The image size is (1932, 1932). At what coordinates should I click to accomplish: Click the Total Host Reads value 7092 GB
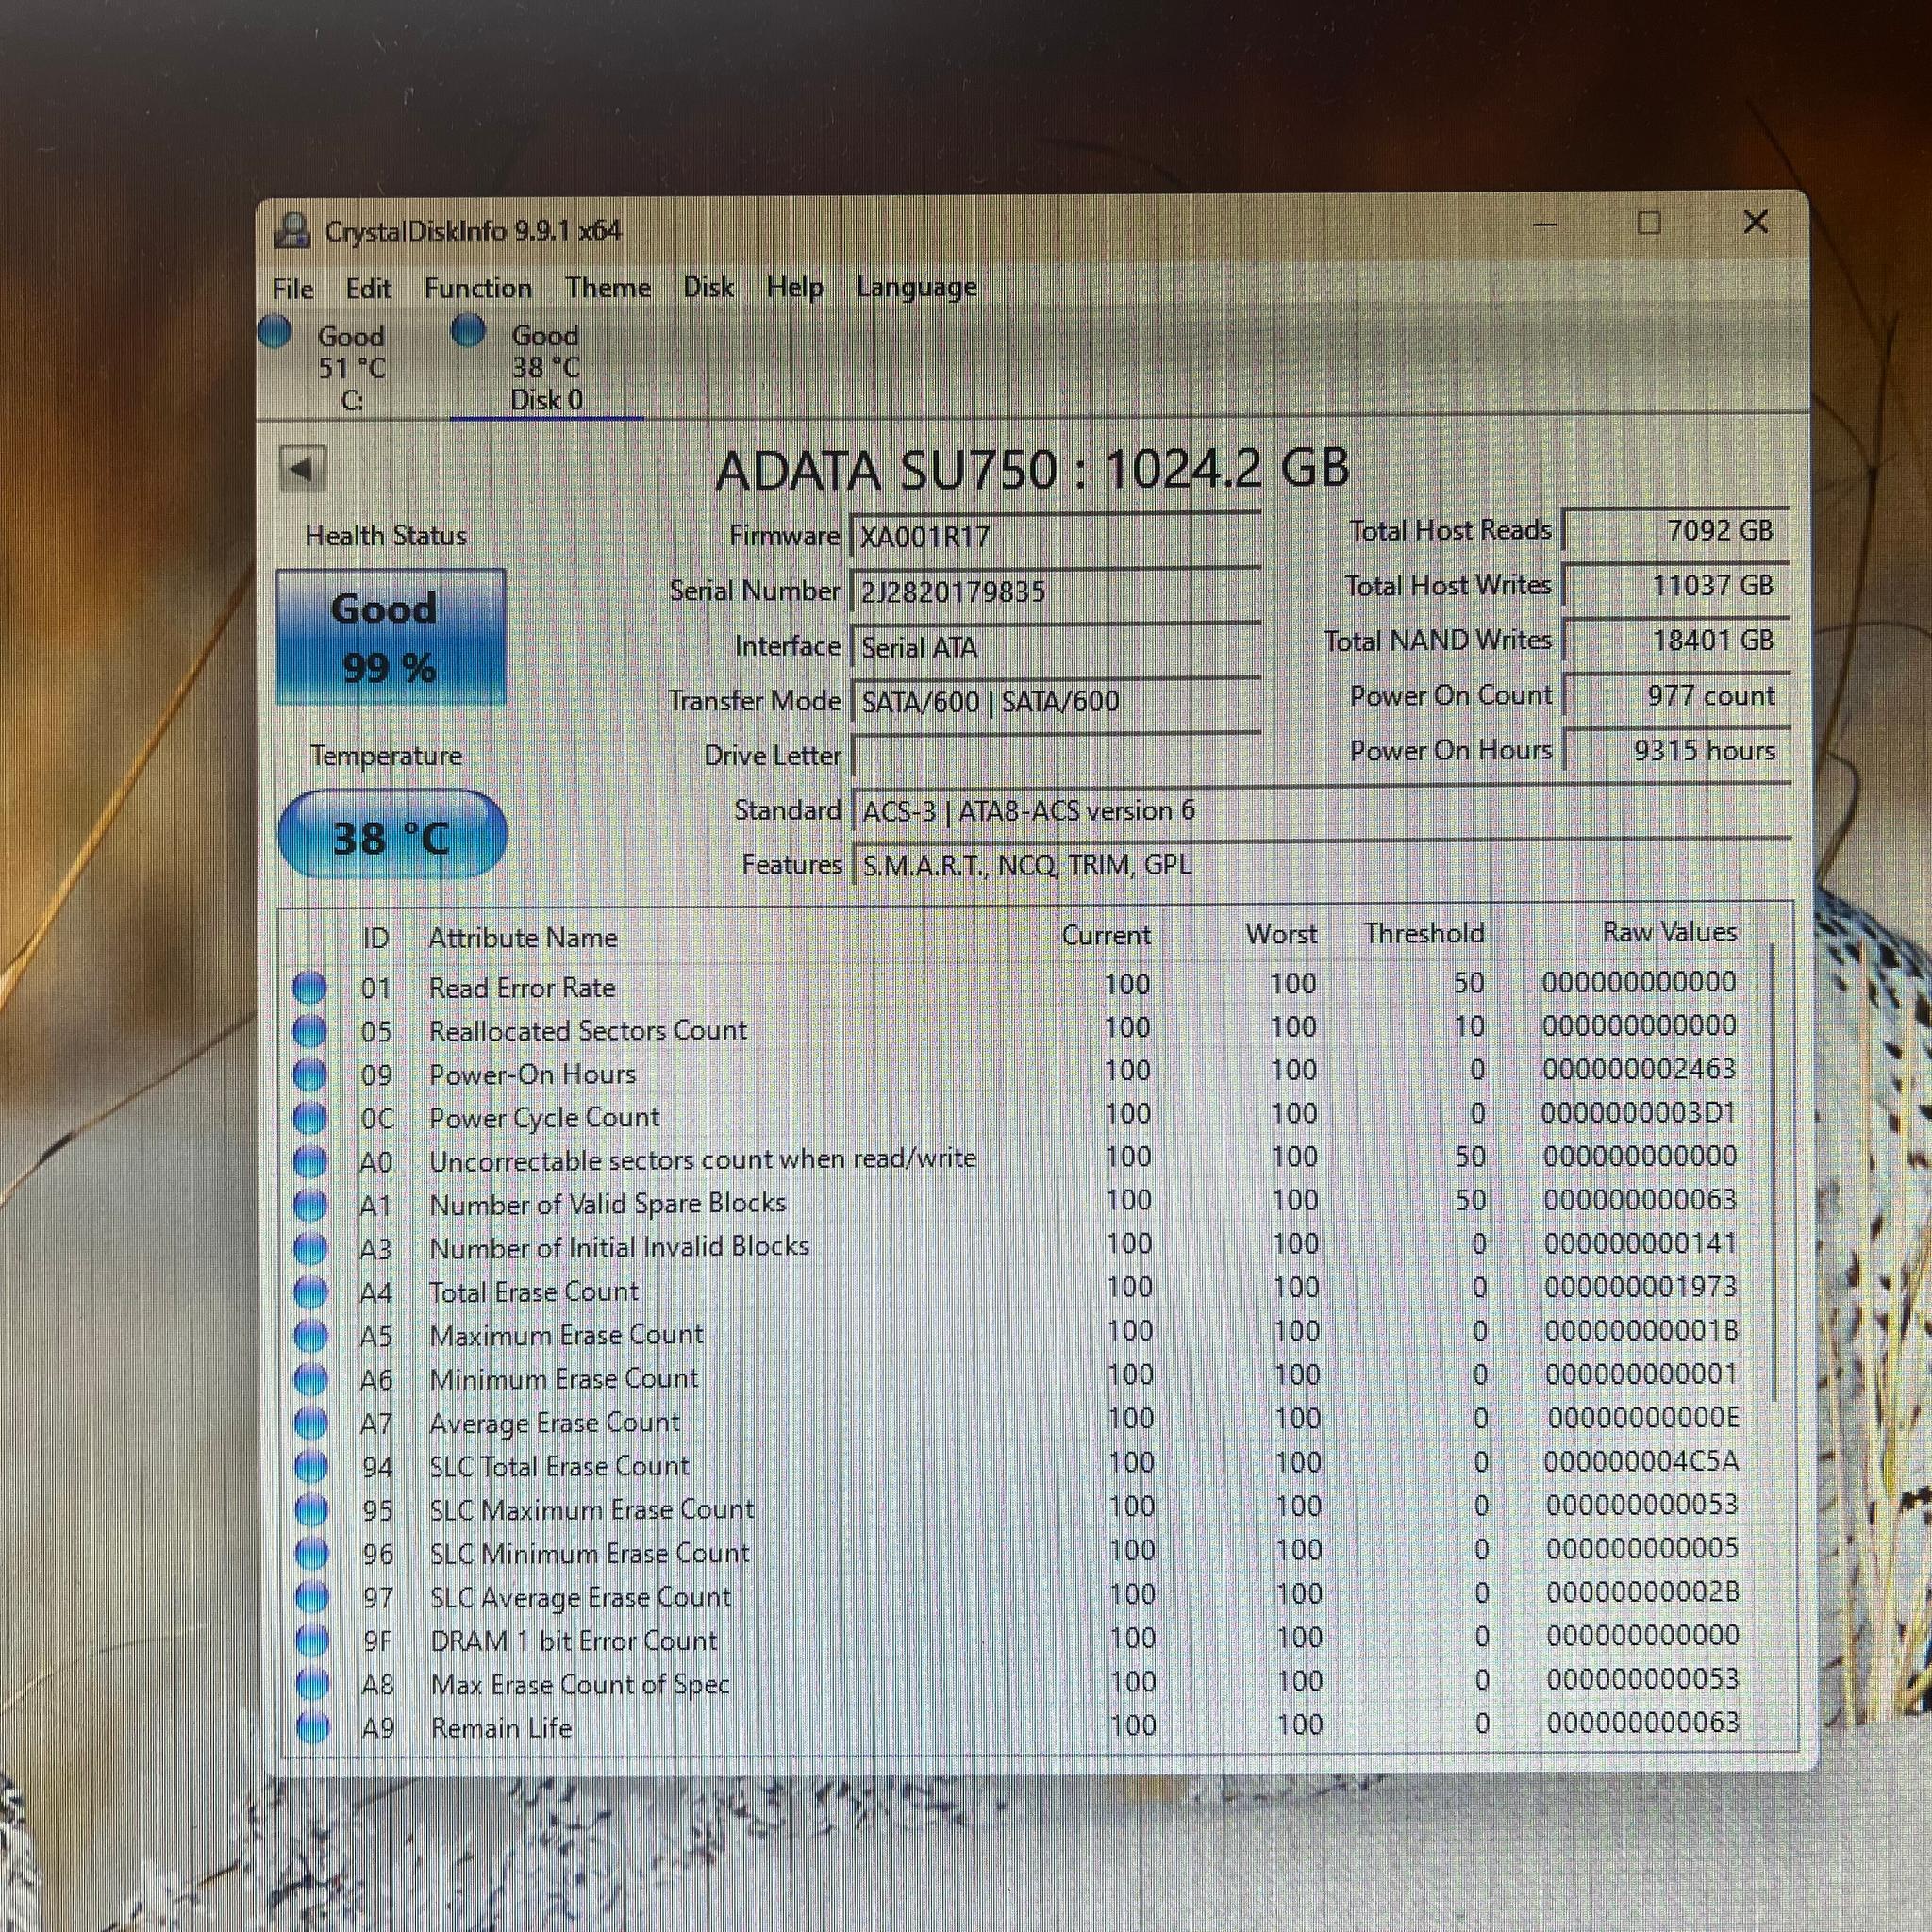1676,530
